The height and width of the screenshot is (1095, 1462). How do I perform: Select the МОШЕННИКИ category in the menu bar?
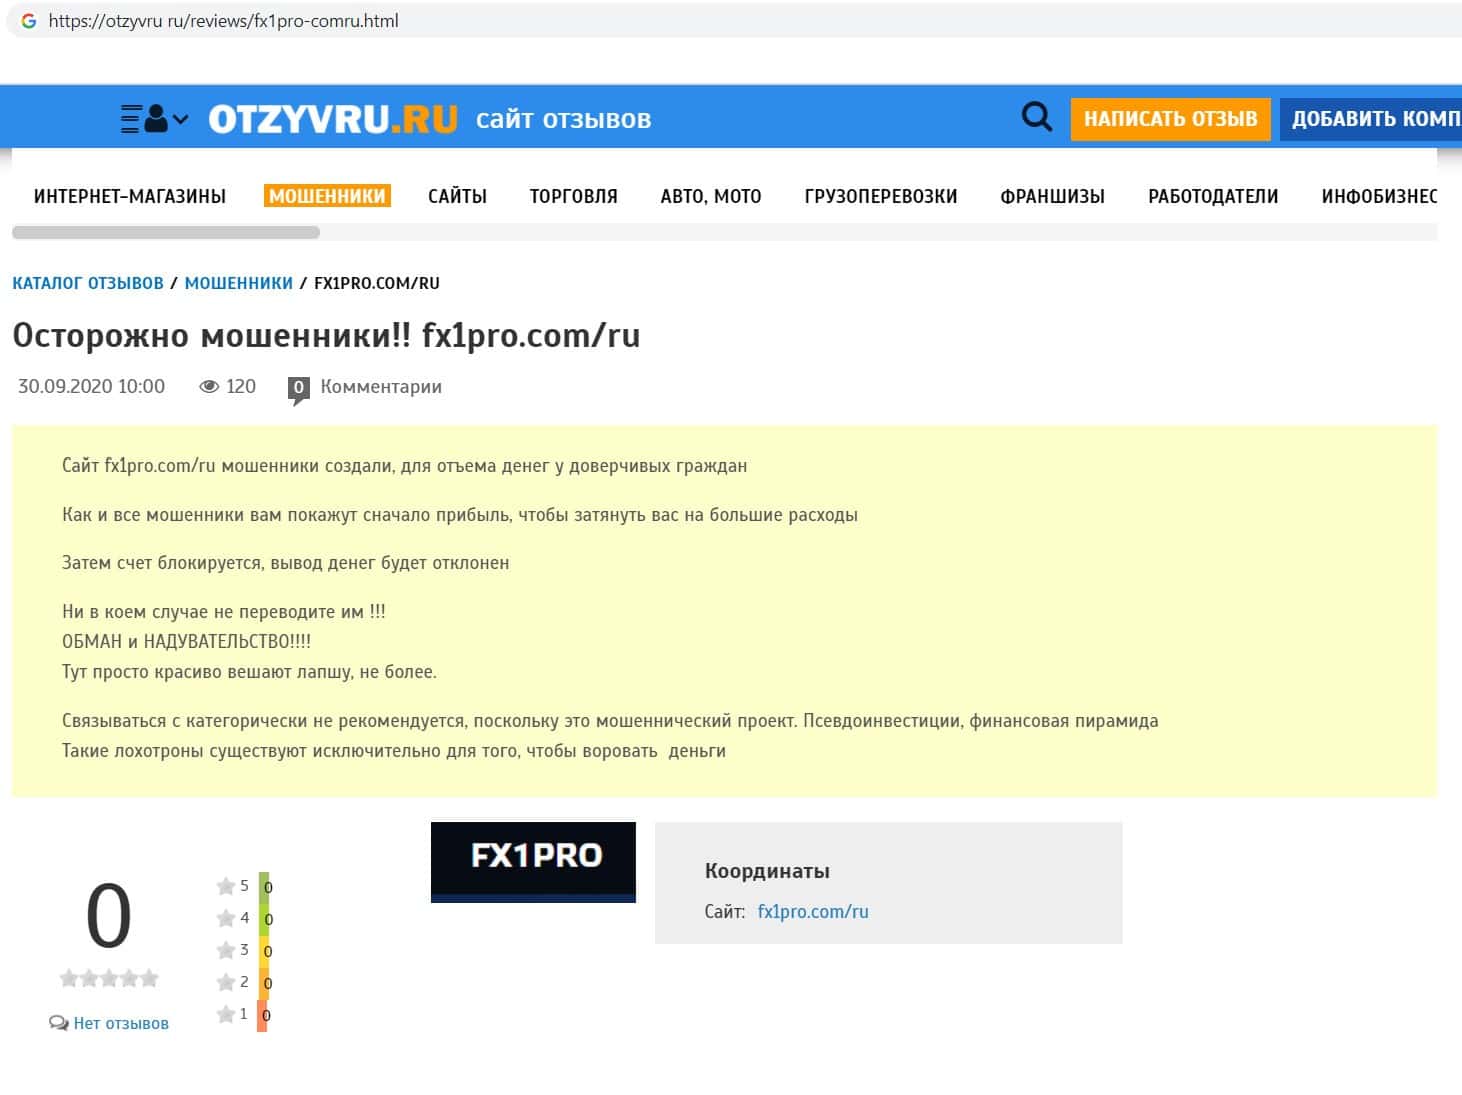tap(327, 196)
